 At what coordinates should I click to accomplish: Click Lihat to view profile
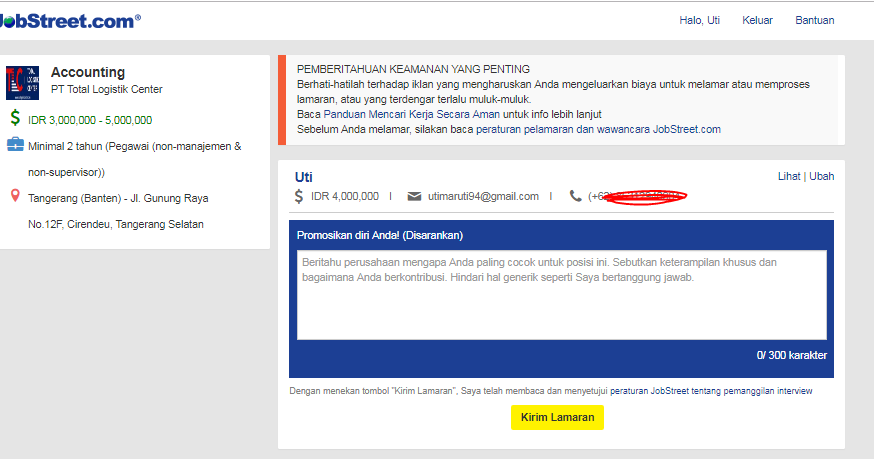point(789,176)
